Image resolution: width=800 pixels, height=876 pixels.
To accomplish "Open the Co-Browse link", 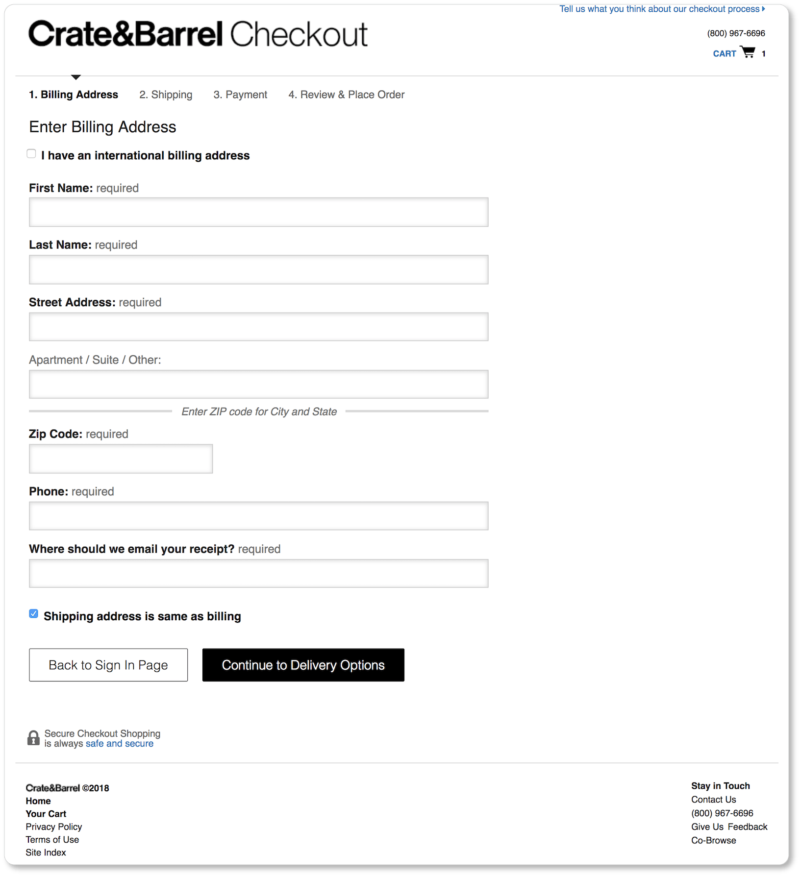I will (713, 841).
